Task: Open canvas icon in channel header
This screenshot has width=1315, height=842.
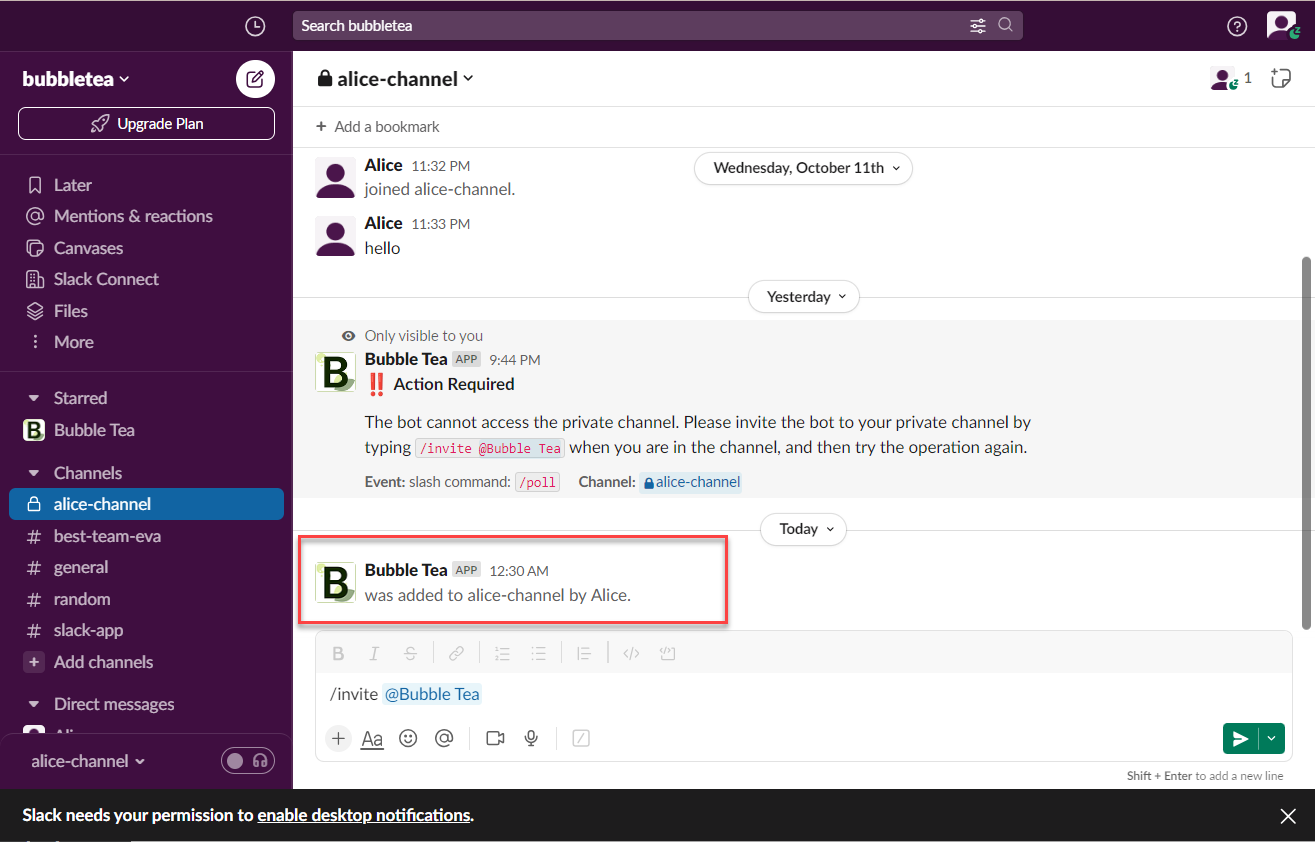Action: point(1281,79)
